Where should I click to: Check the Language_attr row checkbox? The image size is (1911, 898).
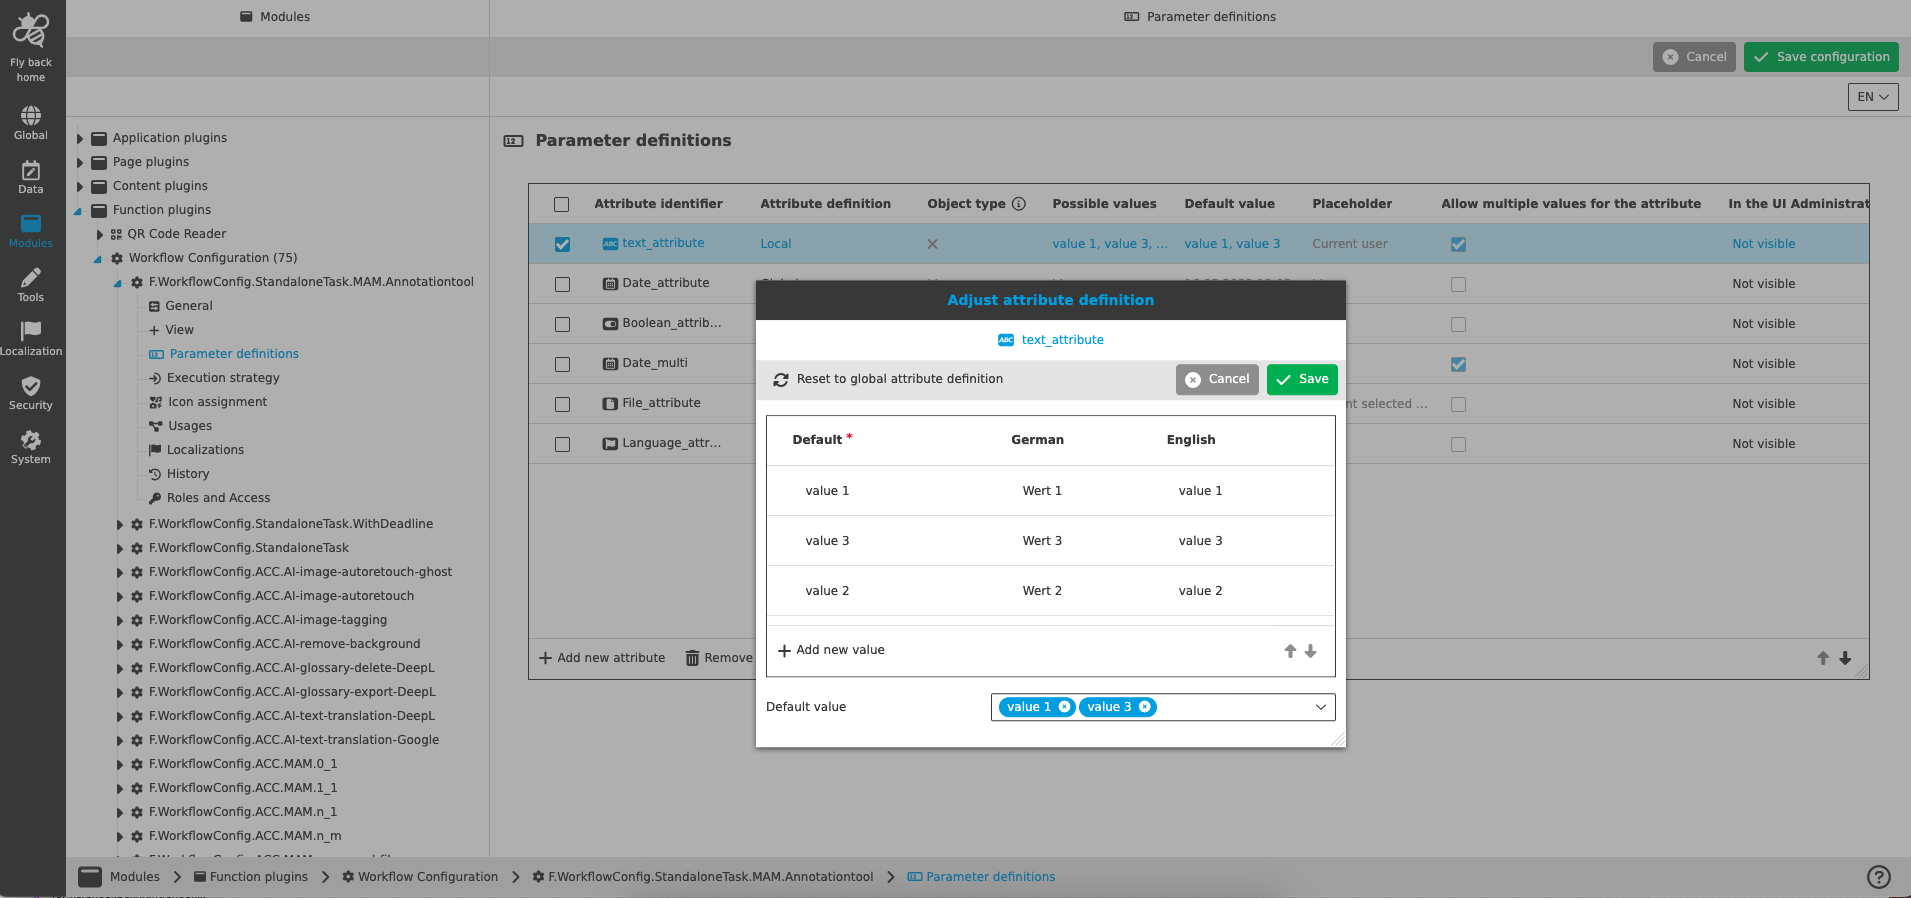tap(562, 444)
